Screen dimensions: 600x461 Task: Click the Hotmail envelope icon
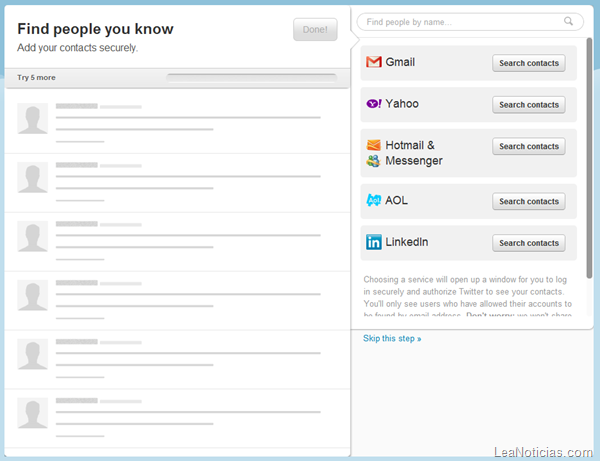[373, 145]
